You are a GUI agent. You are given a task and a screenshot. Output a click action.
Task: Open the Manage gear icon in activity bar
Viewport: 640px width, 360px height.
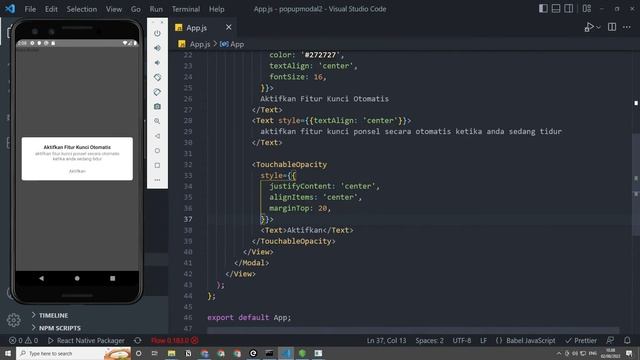(x=13, y=320)
